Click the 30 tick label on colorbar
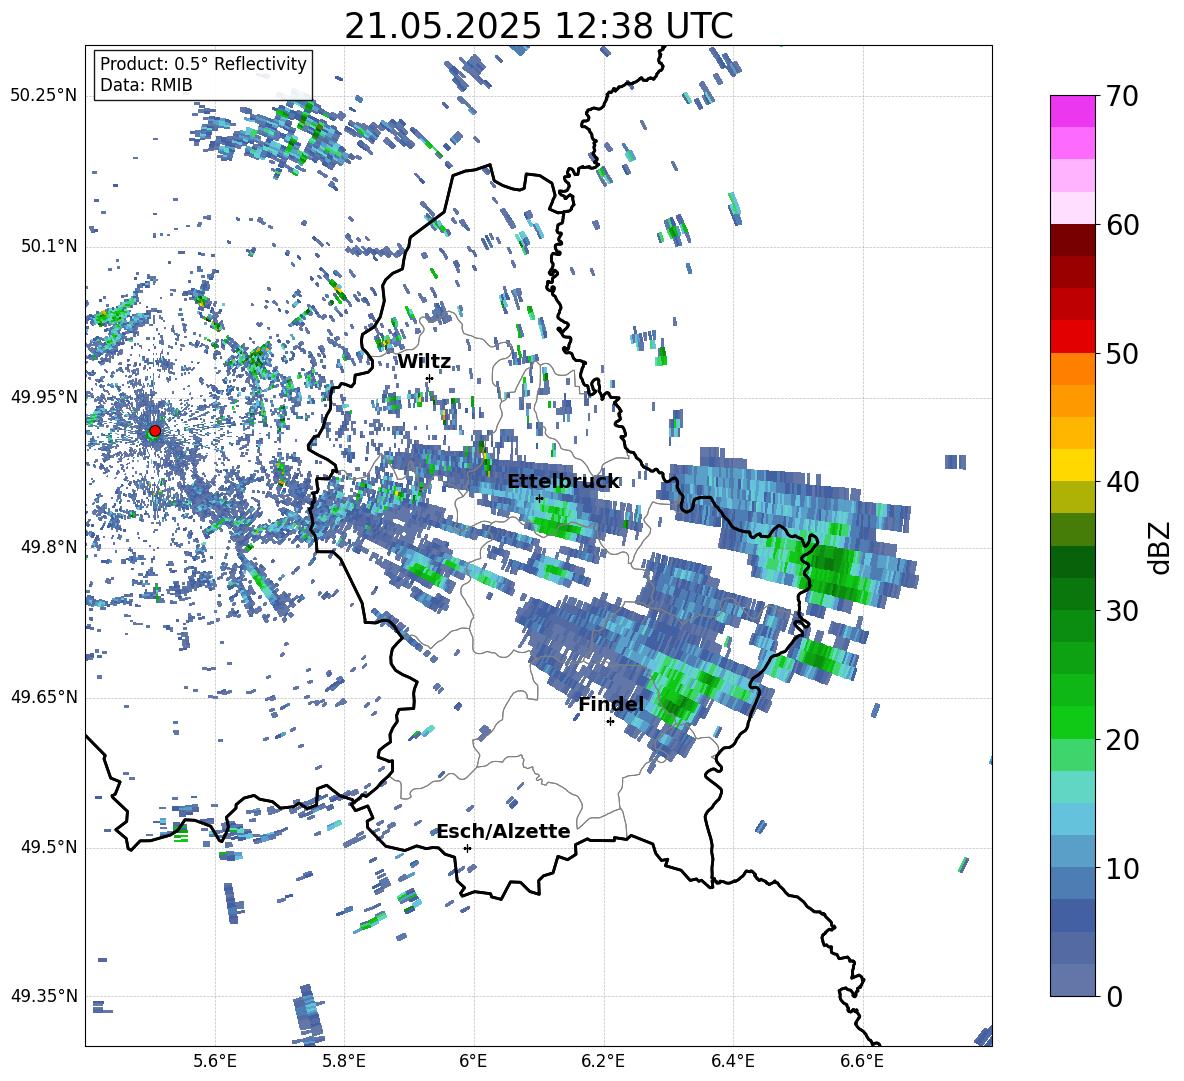Image resolution: width=1184 pixels, height=1081 pixels. pyautogui.click(x=1122, y=611)
